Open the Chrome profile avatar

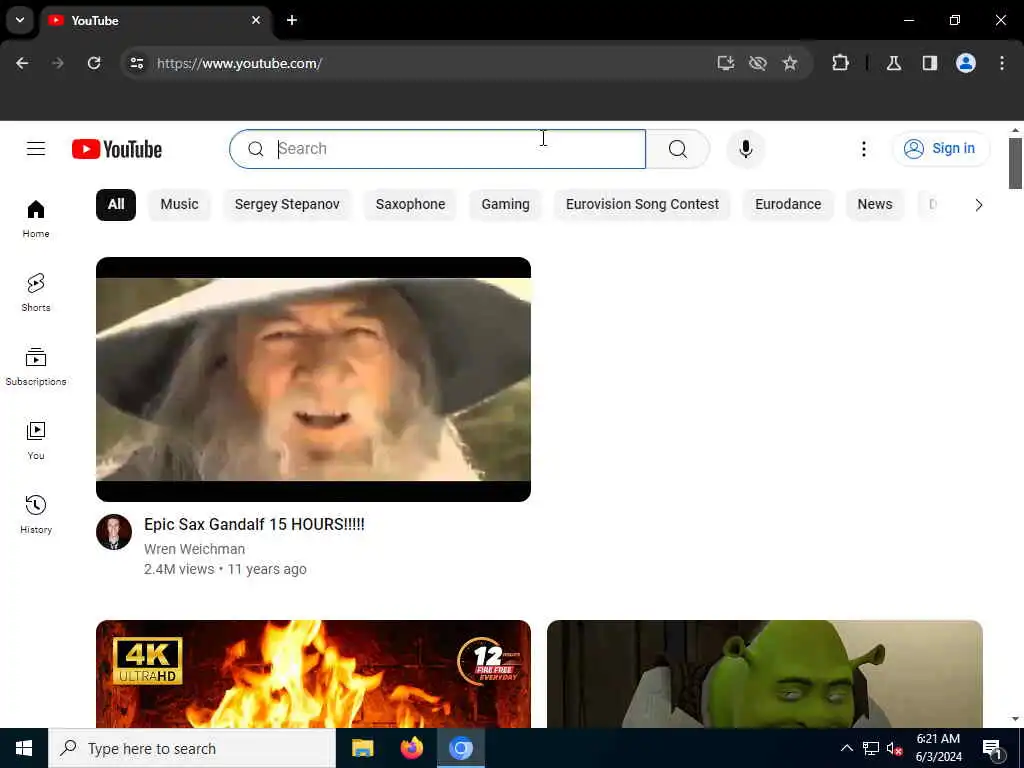[966, 63]
